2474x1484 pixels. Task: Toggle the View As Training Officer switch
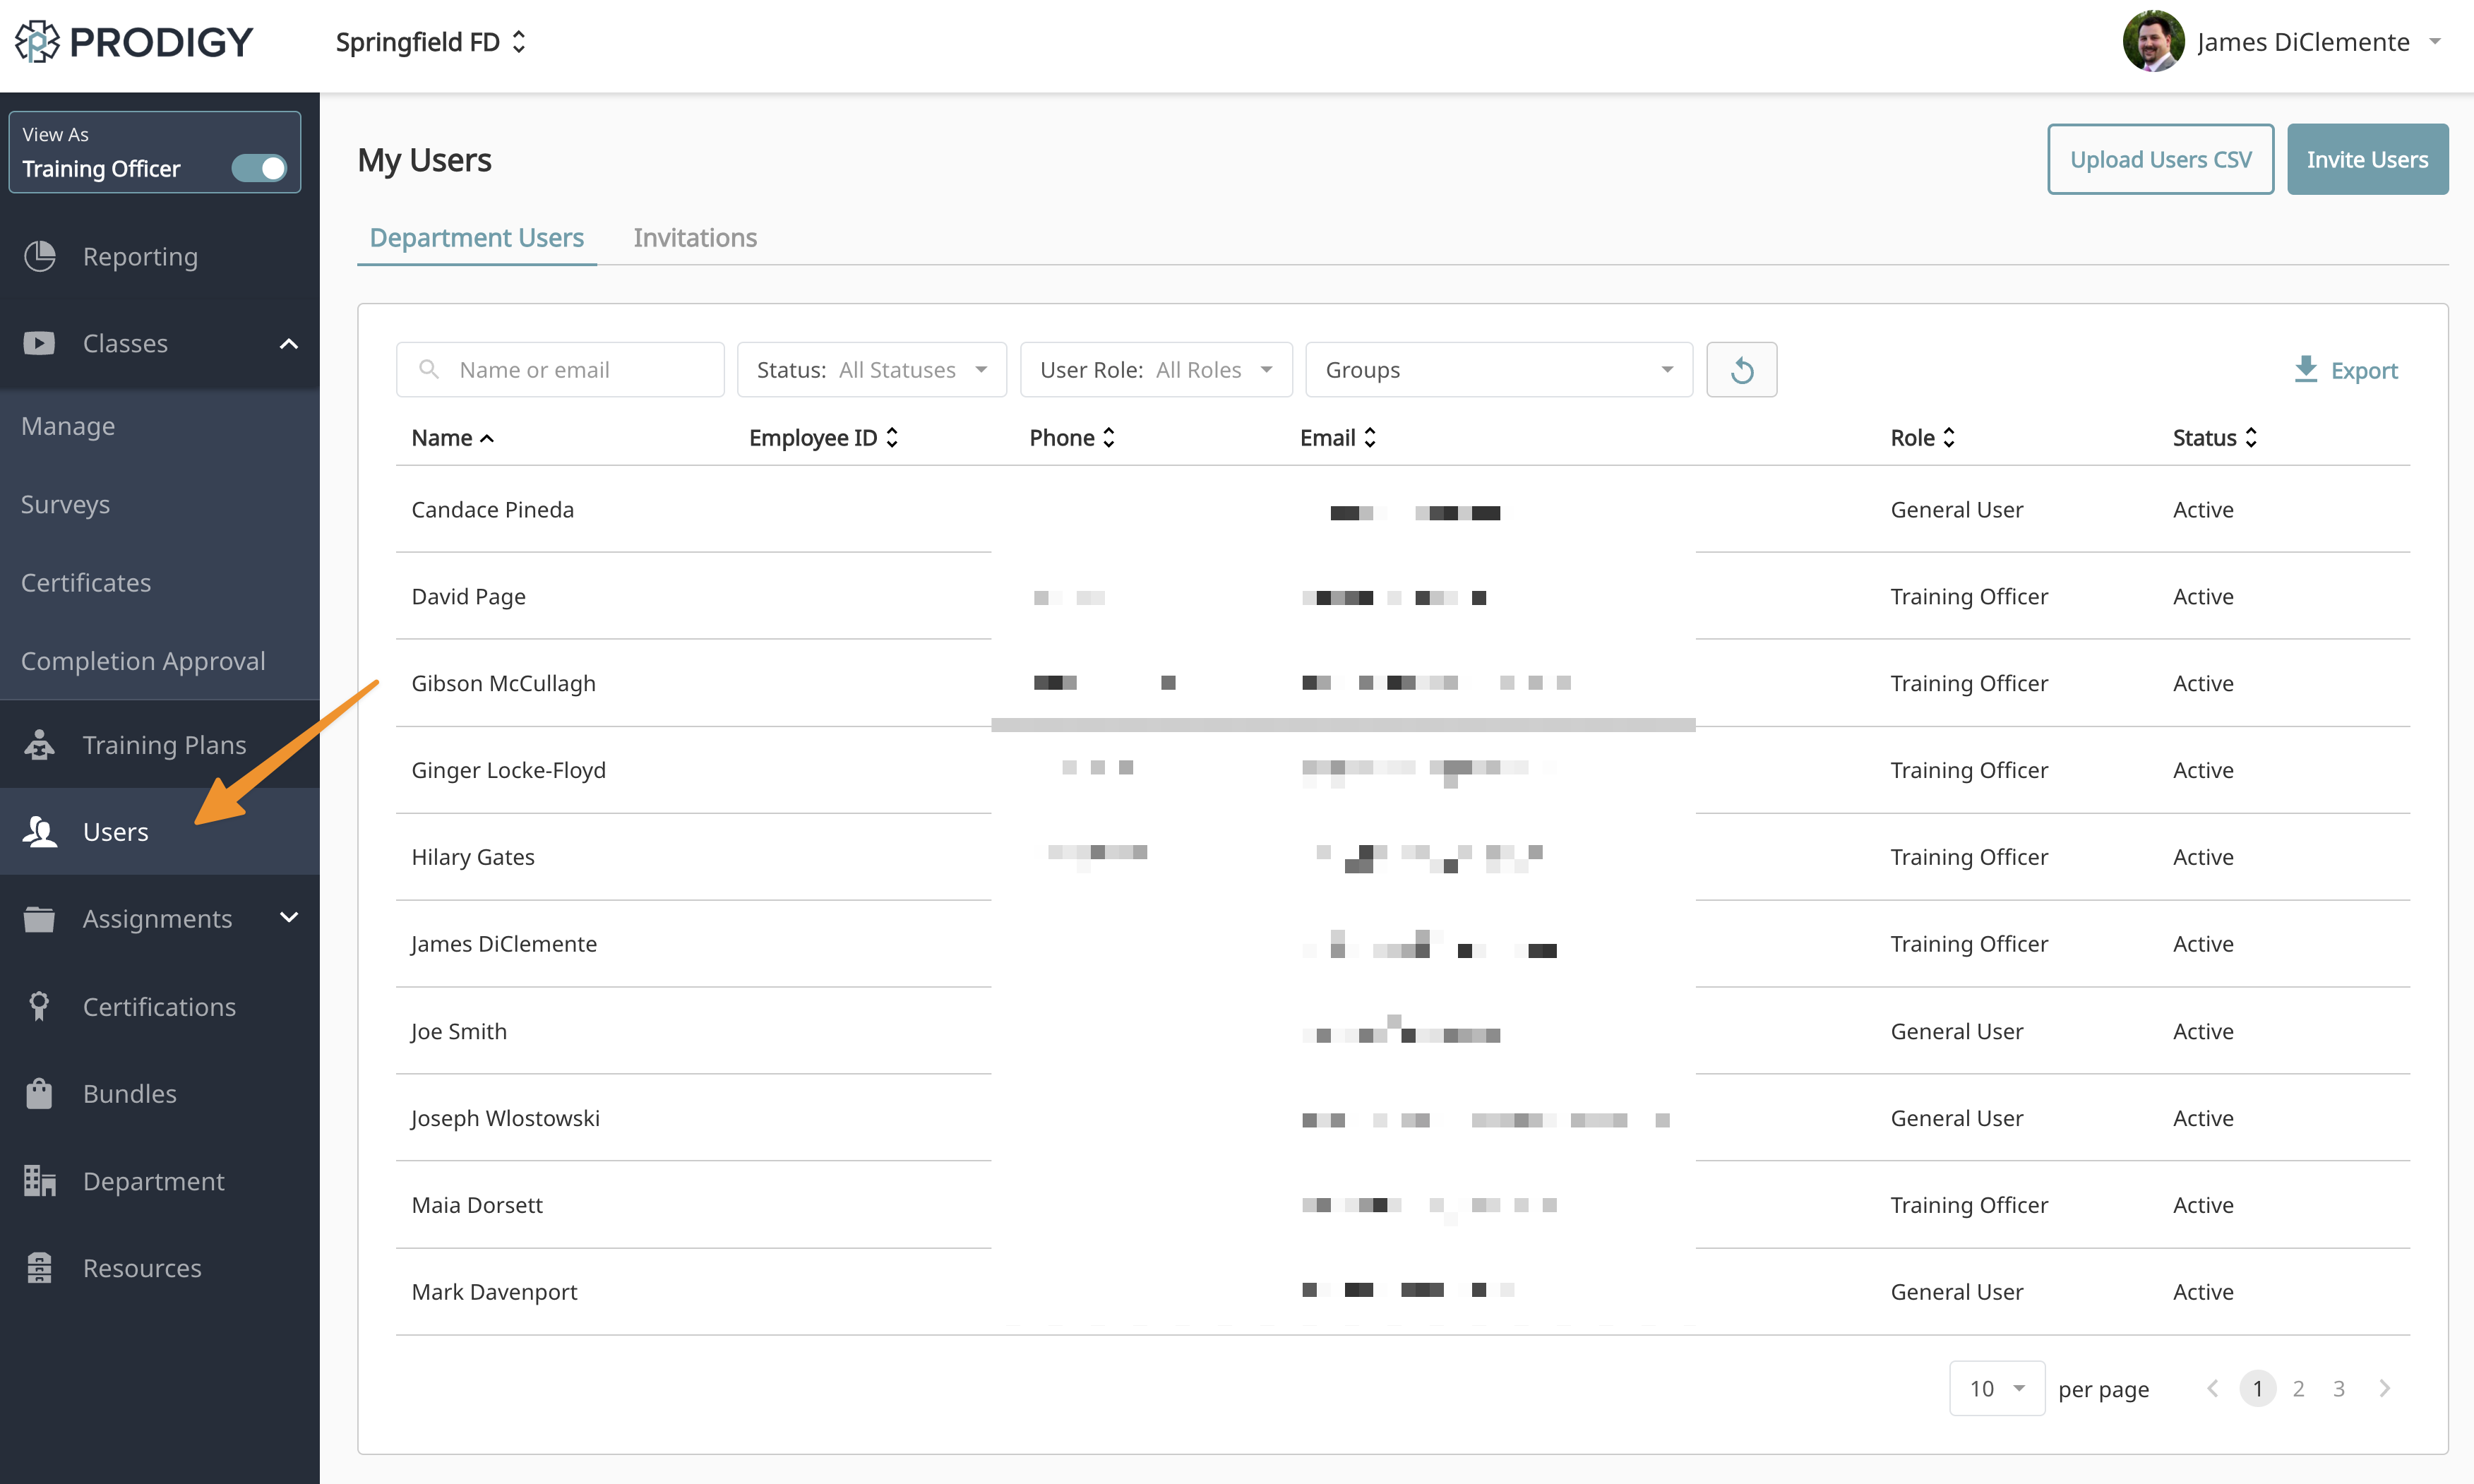coord(258,168)
